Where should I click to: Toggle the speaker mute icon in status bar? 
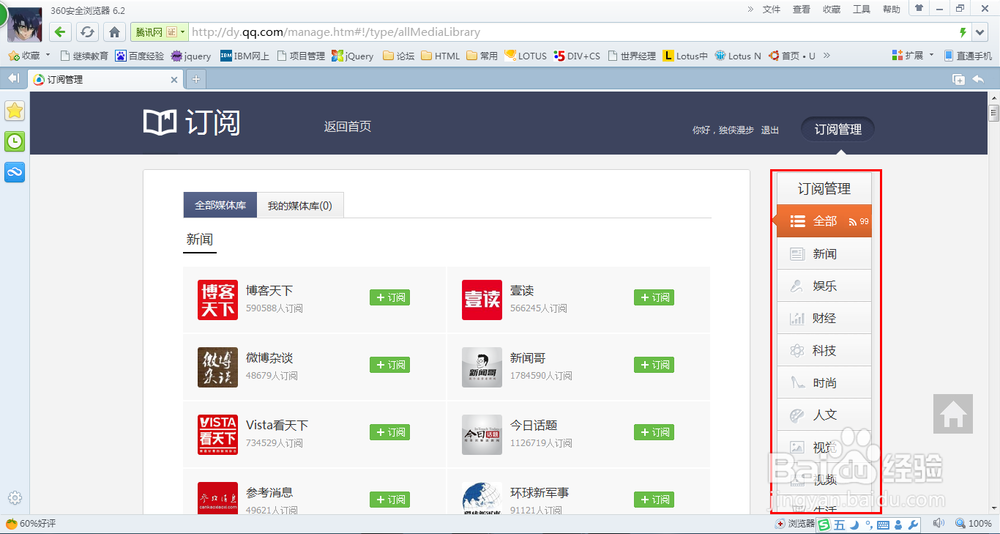tap(937, 524)
